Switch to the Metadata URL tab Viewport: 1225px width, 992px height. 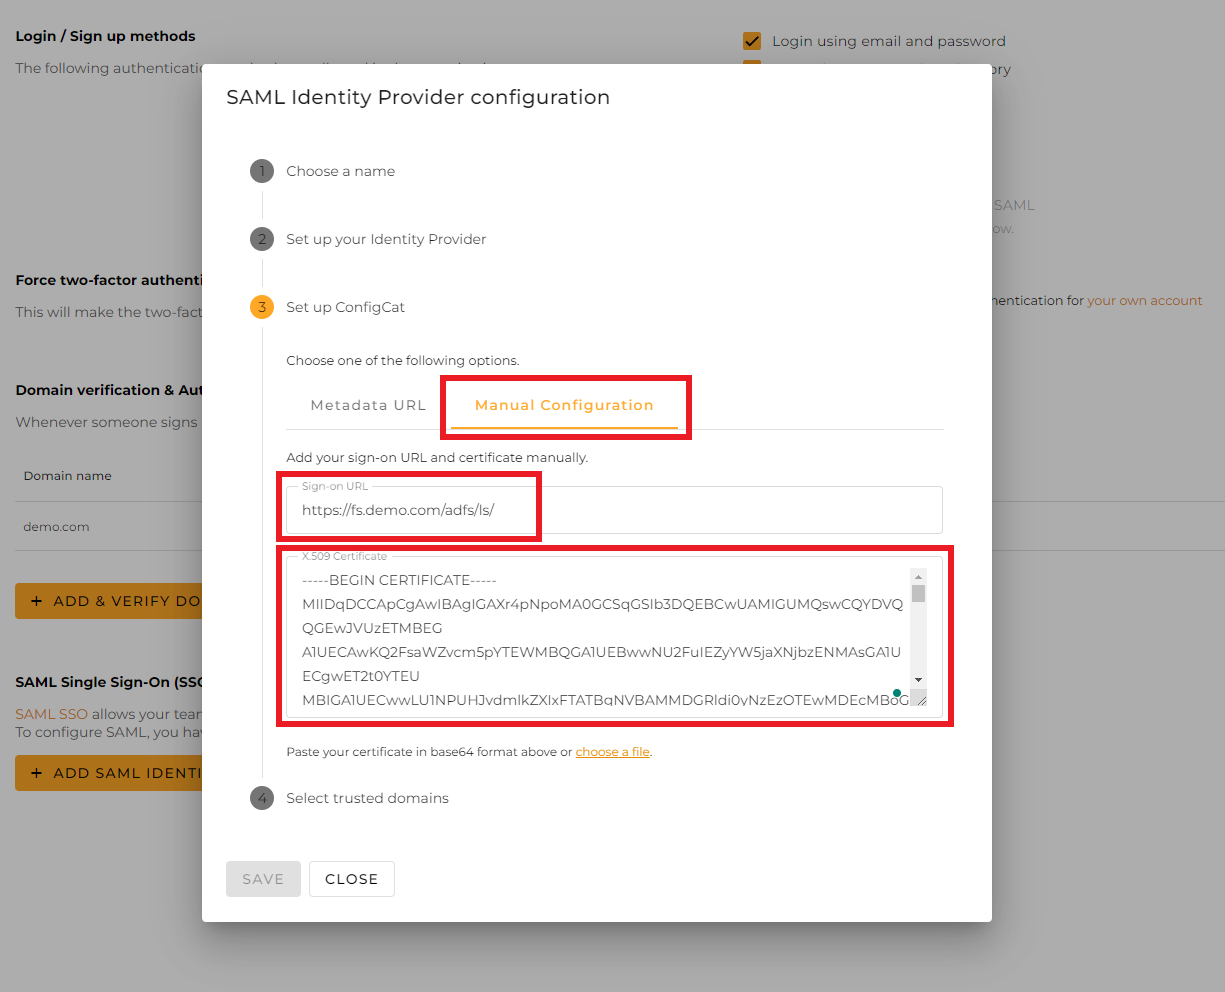coord(368,405)
